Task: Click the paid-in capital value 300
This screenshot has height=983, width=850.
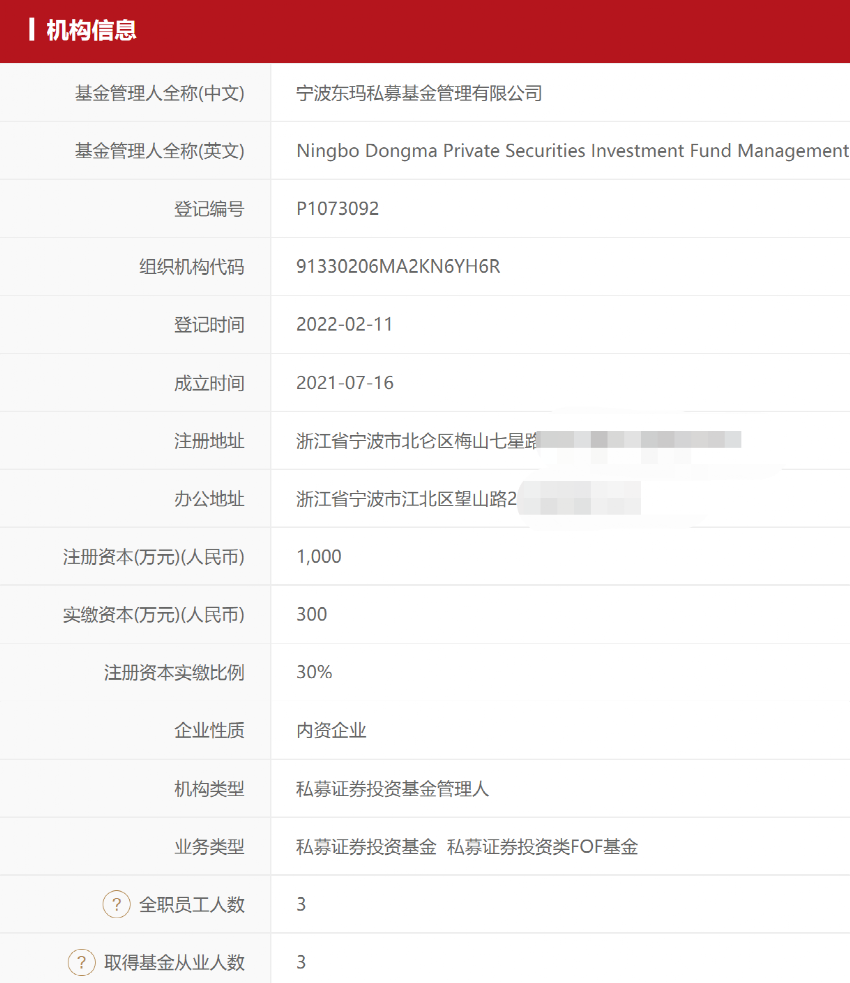Action: point(312,615)
